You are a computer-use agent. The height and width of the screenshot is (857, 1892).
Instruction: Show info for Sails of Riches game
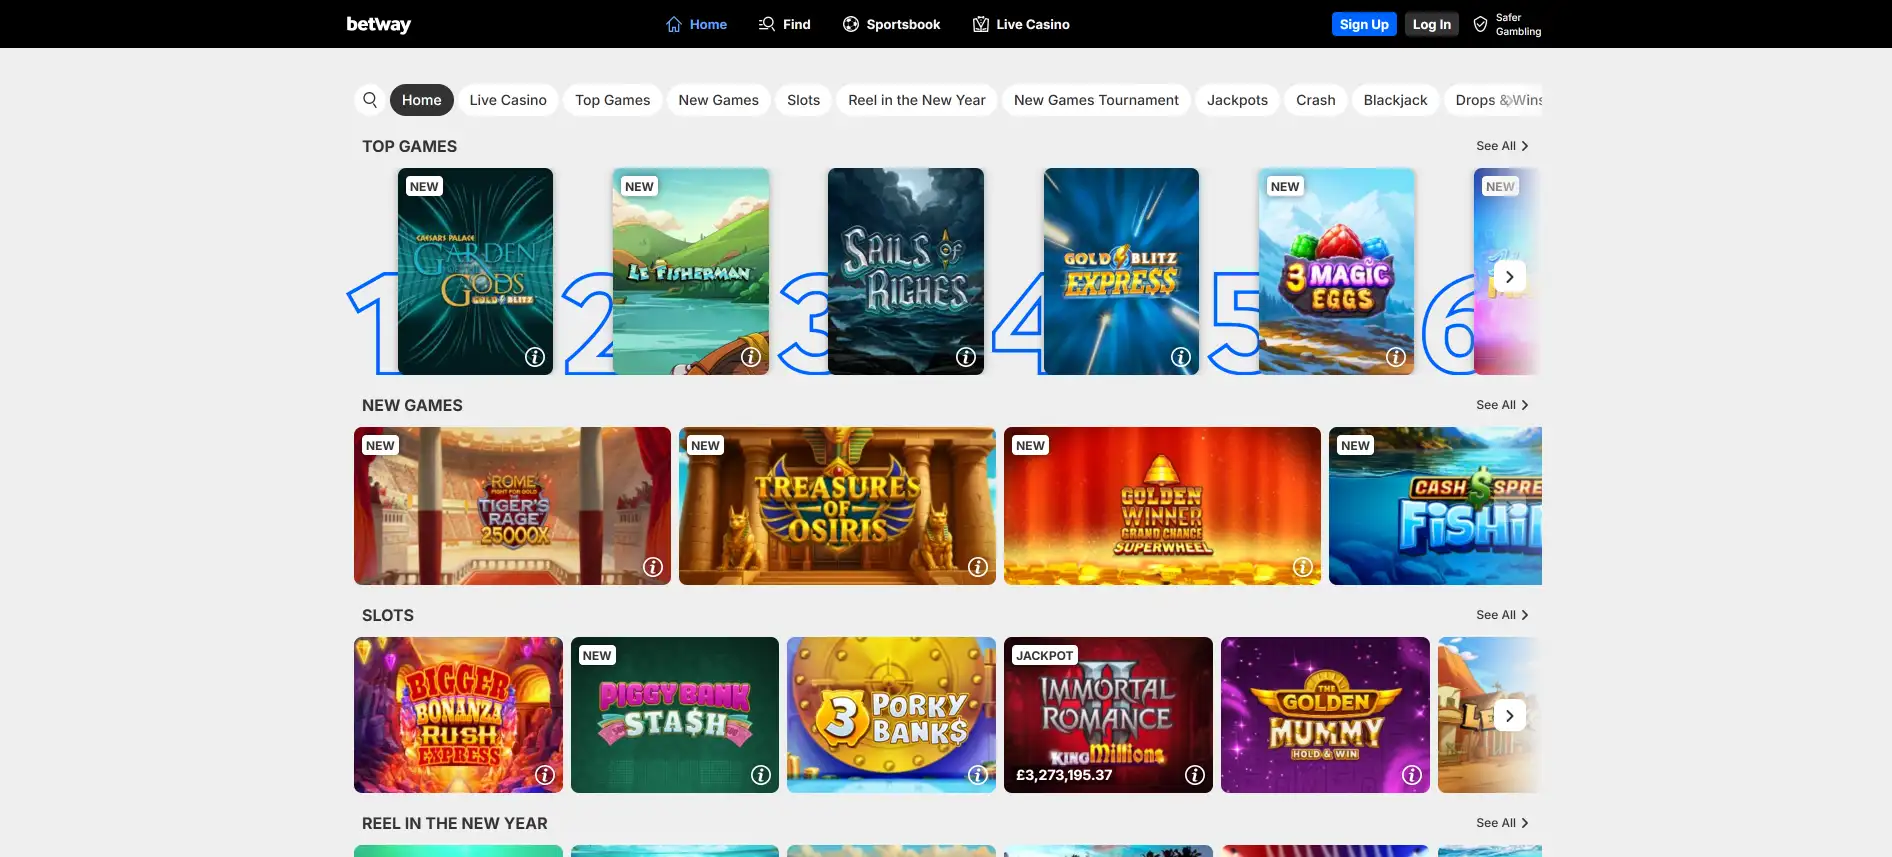tap(966, 357)
